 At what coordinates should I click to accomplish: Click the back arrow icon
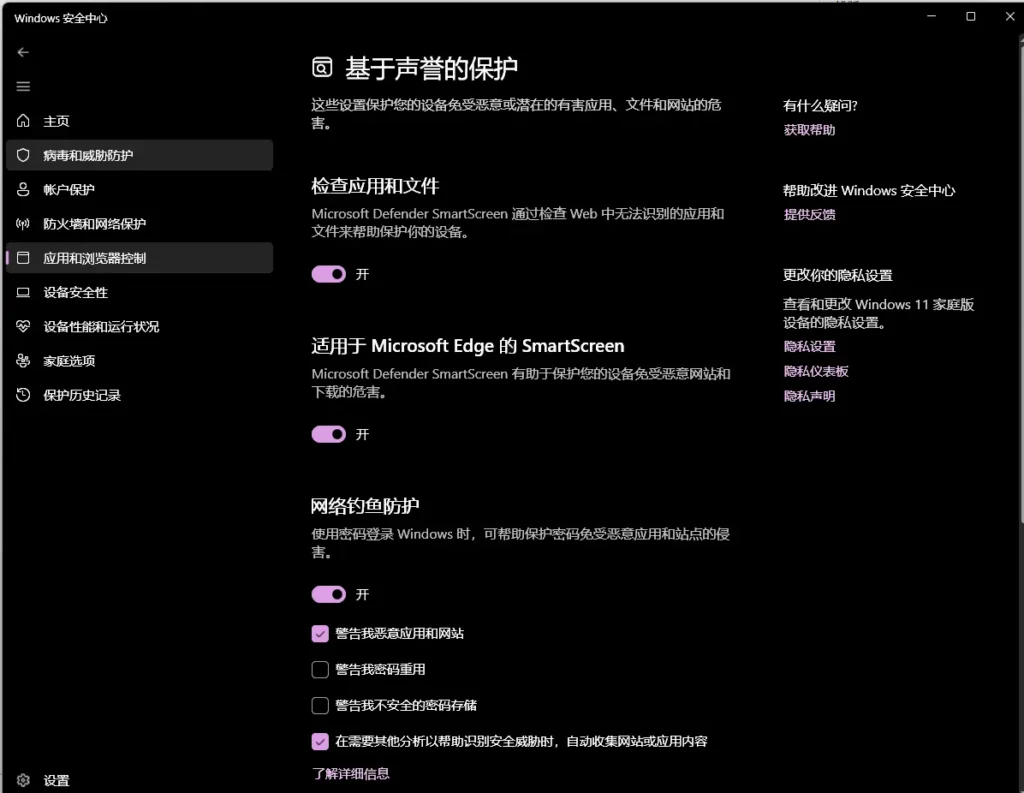[23, 52]
